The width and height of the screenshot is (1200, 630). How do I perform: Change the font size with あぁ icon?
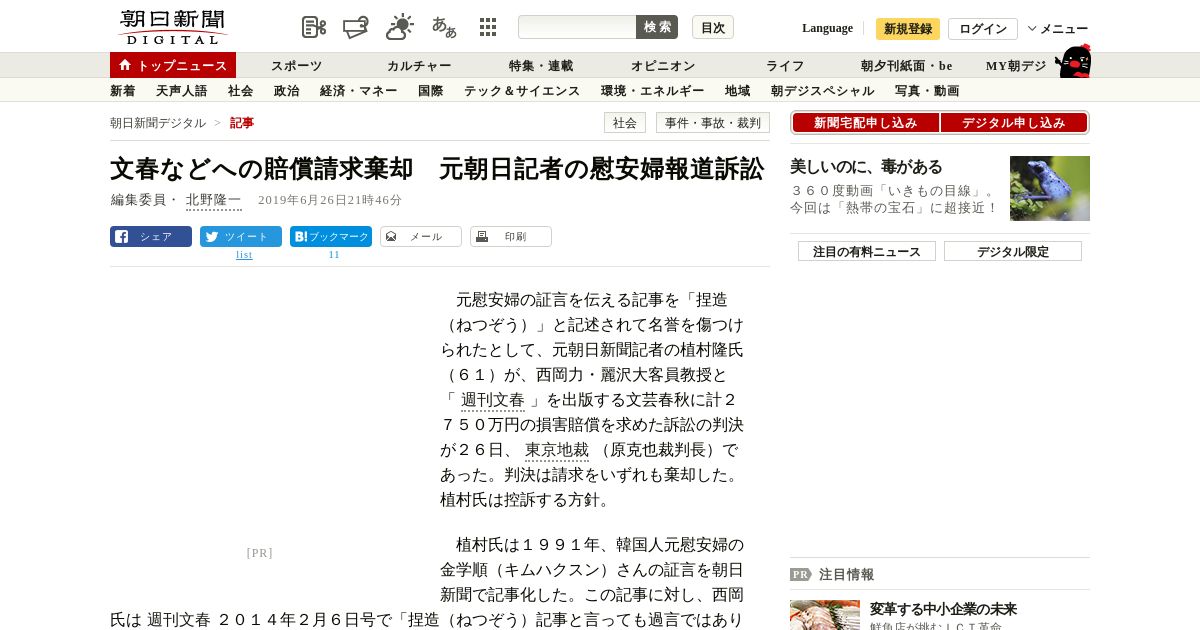[444, 27]
